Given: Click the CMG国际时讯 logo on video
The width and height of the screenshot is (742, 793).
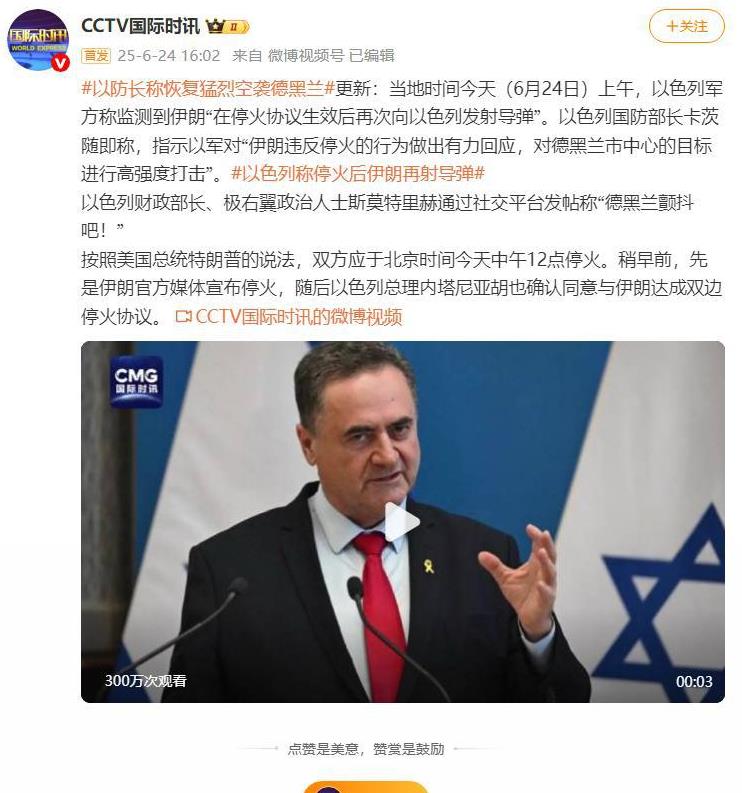Looking at the screenshot, I should [136, 382].
